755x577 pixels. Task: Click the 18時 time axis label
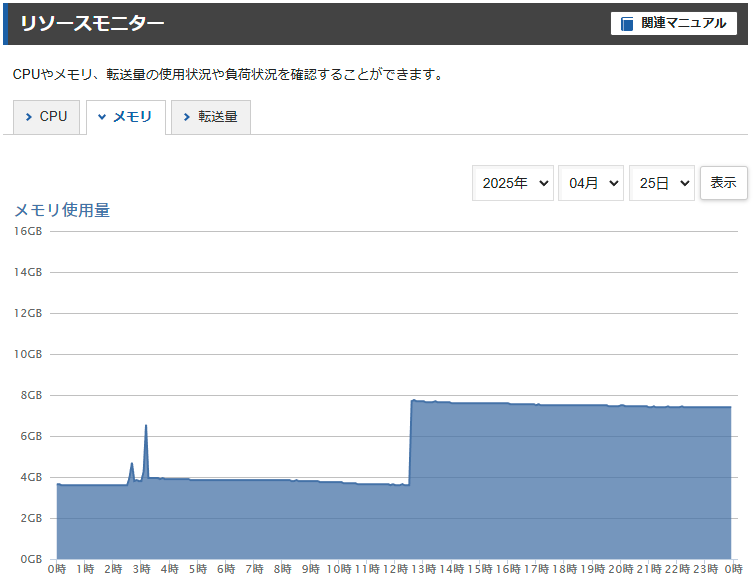(564, 569)
